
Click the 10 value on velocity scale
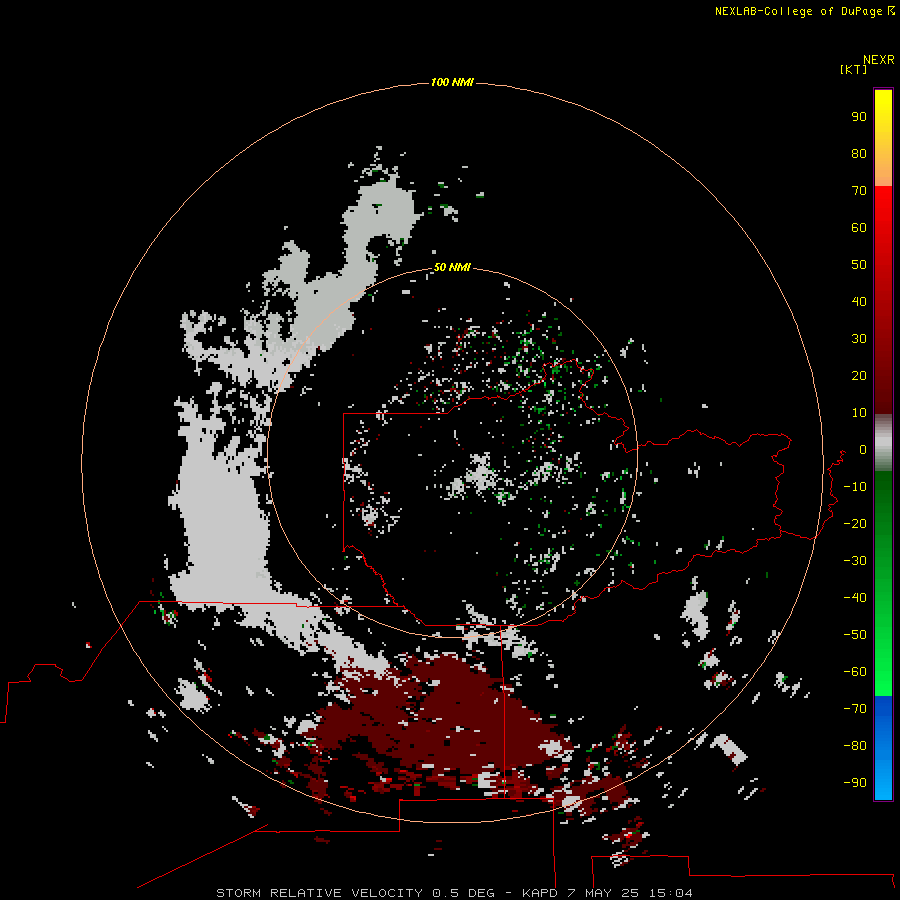[859, 413]
